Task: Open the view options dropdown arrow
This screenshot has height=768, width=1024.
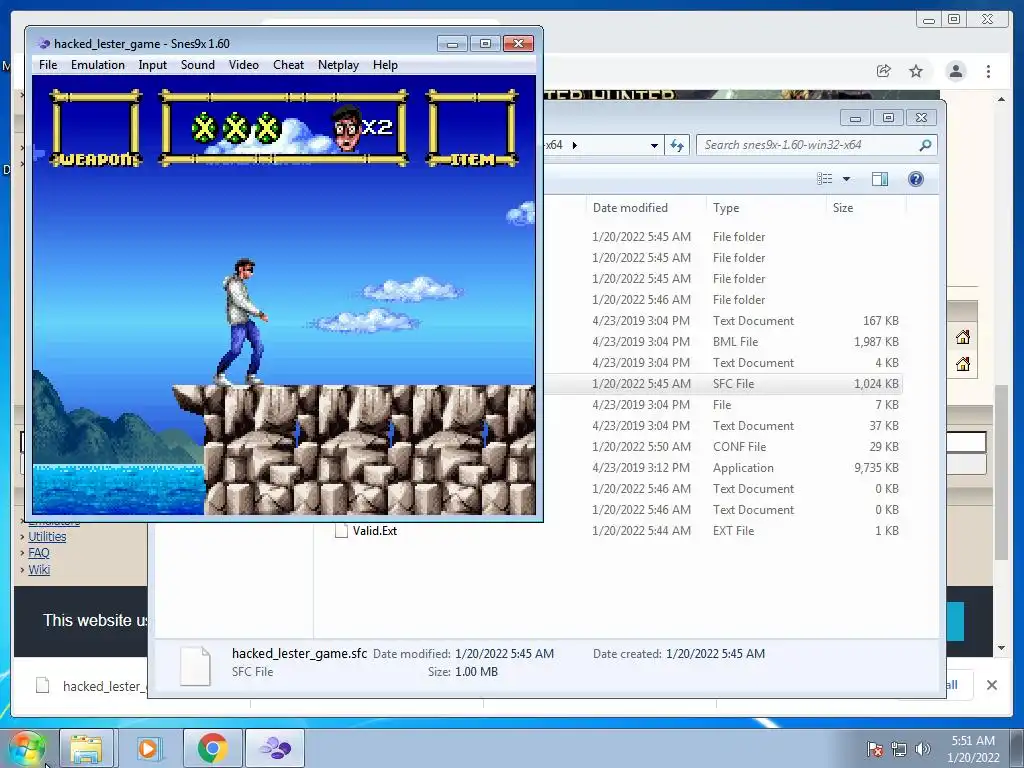Action: pyautogui.click(x=846, y=179)
